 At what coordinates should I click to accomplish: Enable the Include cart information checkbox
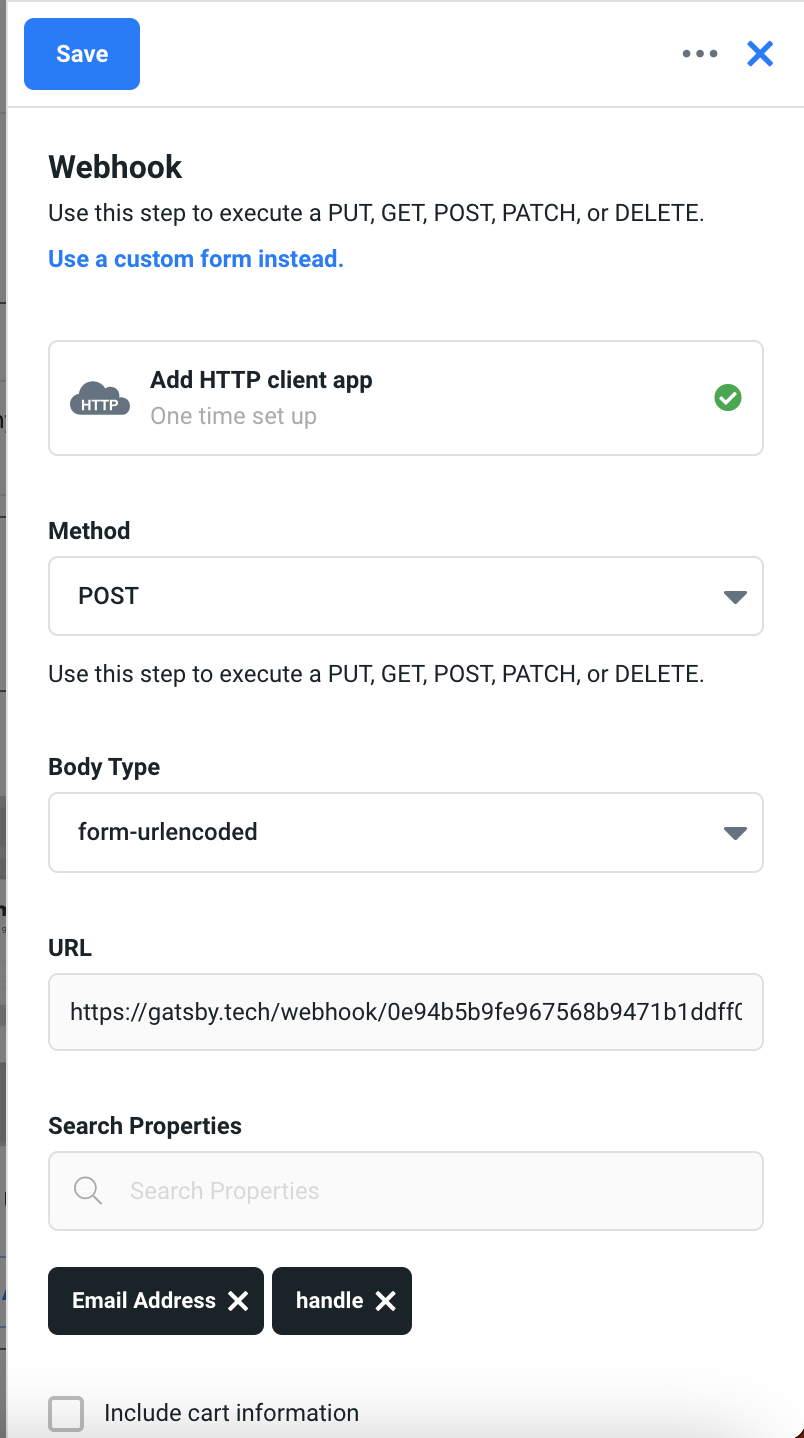click(x=67, y=1414)
